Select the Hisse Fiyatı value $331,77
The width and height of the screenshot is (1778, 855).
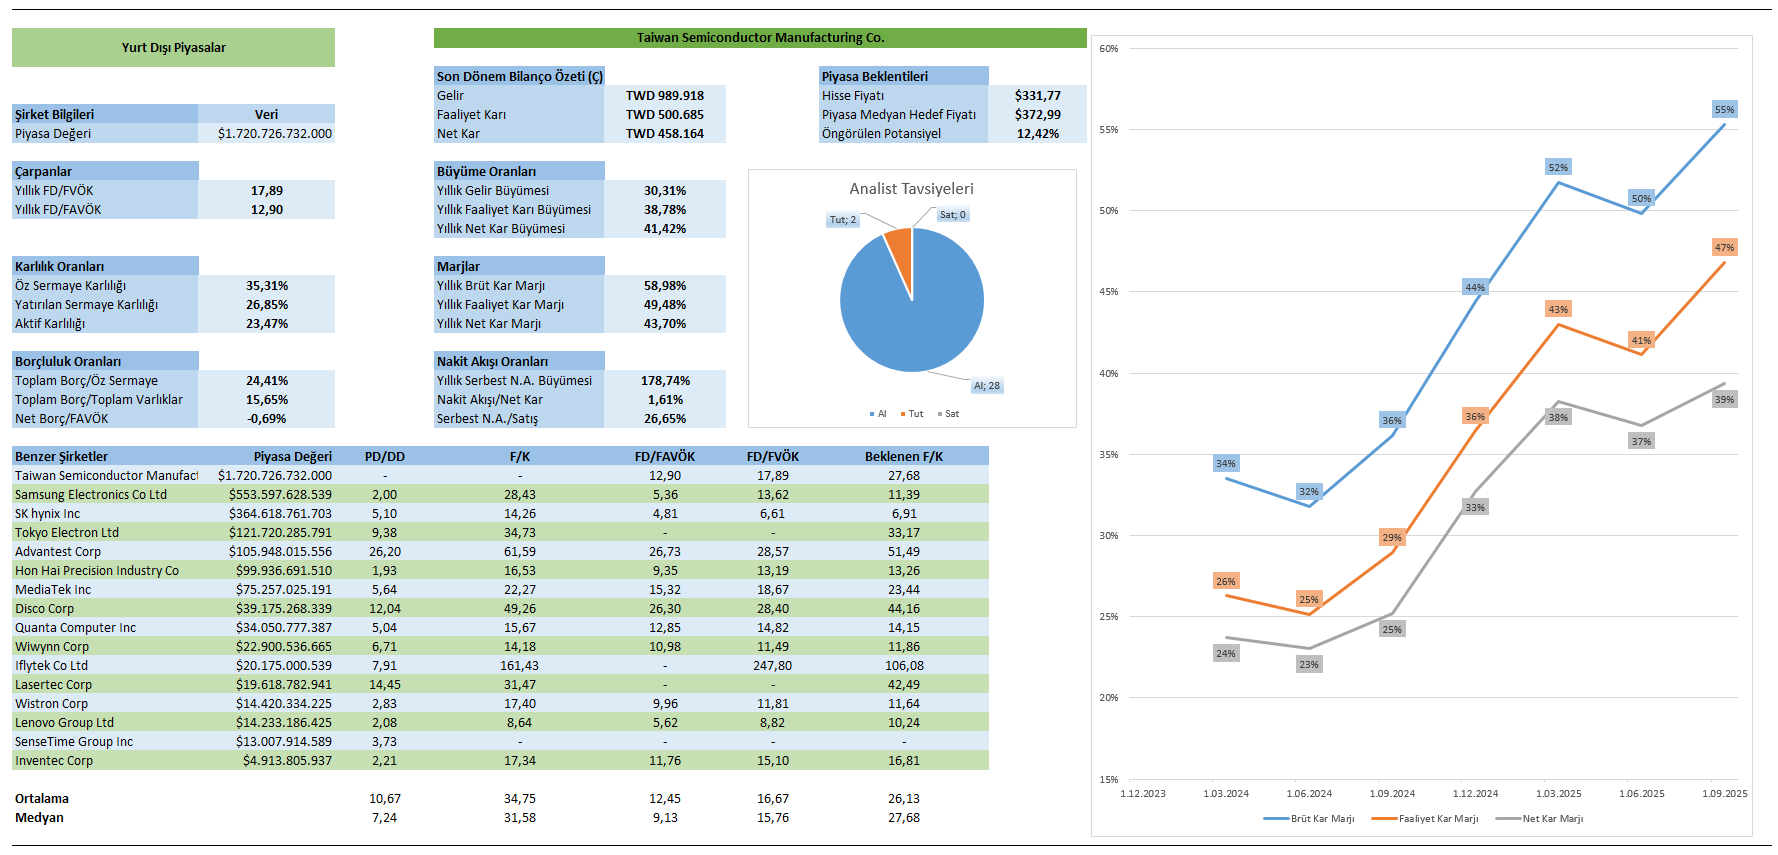pos(1037,96)
